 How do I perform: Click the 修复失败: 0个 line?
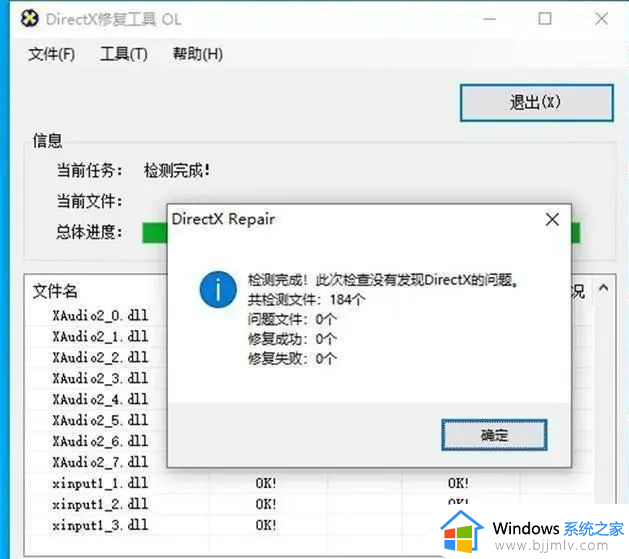(x=292, y=358)
